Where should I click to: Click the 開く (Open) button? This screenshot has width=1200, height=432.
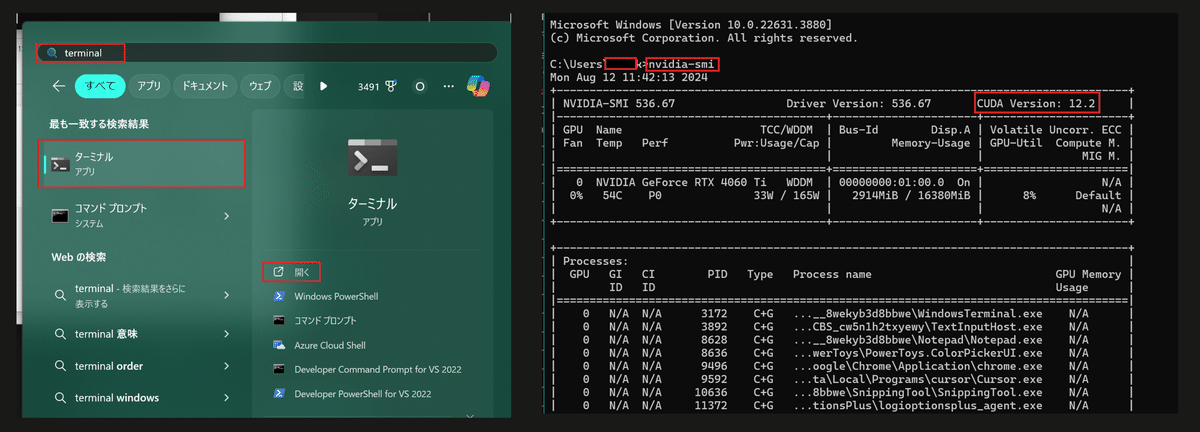click(x=293, y=271)
